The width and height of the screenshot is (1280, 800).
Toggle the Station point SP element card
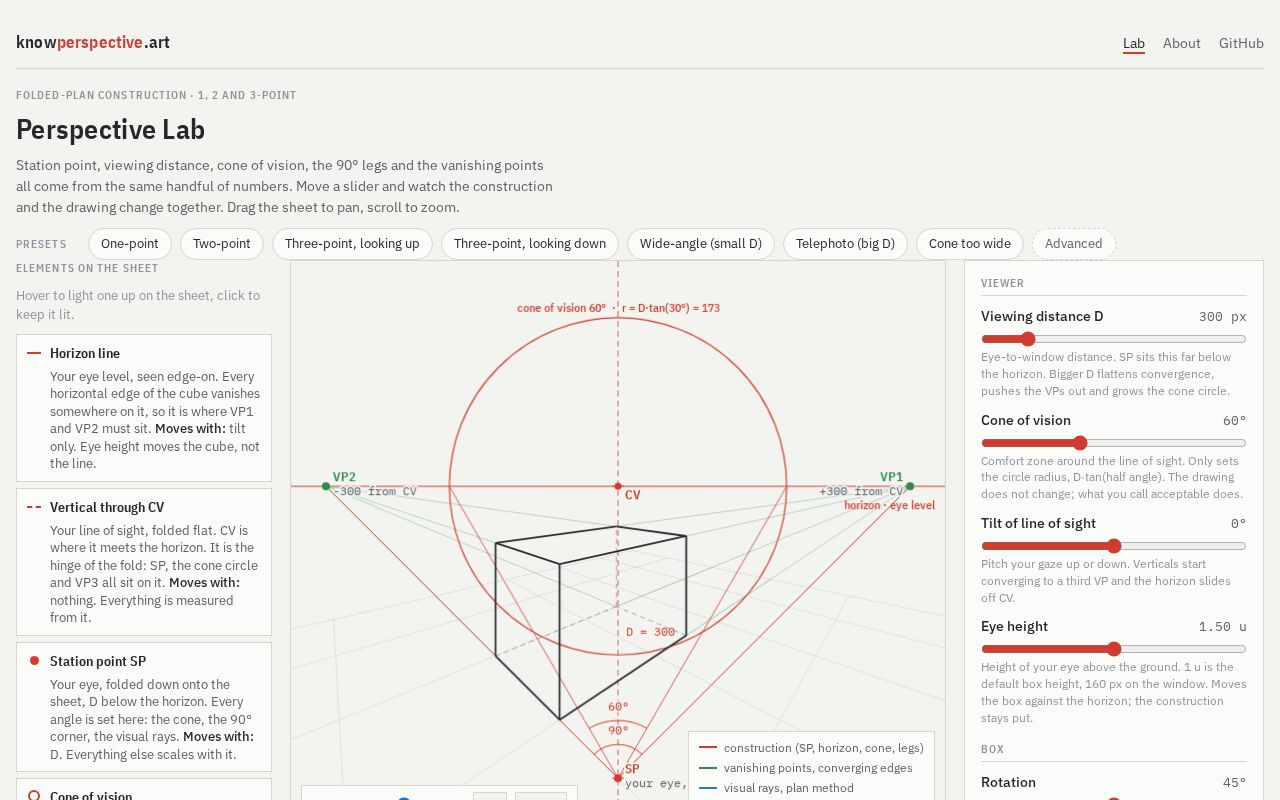coord(144,707)
